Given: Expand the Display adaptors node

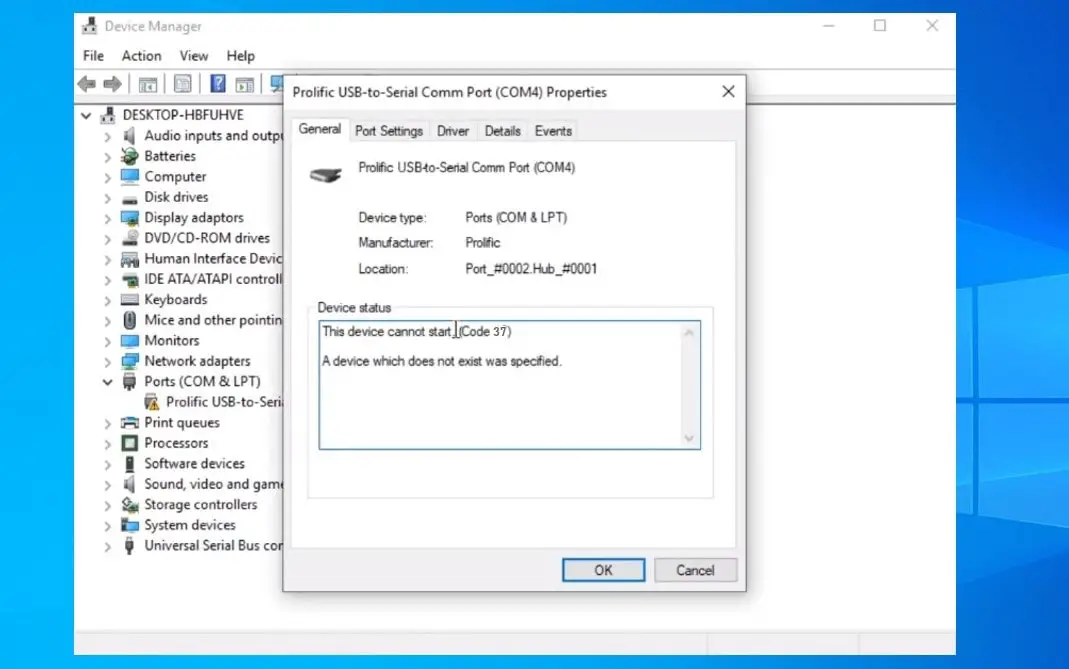Looking at the screenshot, I should (x=108, y=218).
